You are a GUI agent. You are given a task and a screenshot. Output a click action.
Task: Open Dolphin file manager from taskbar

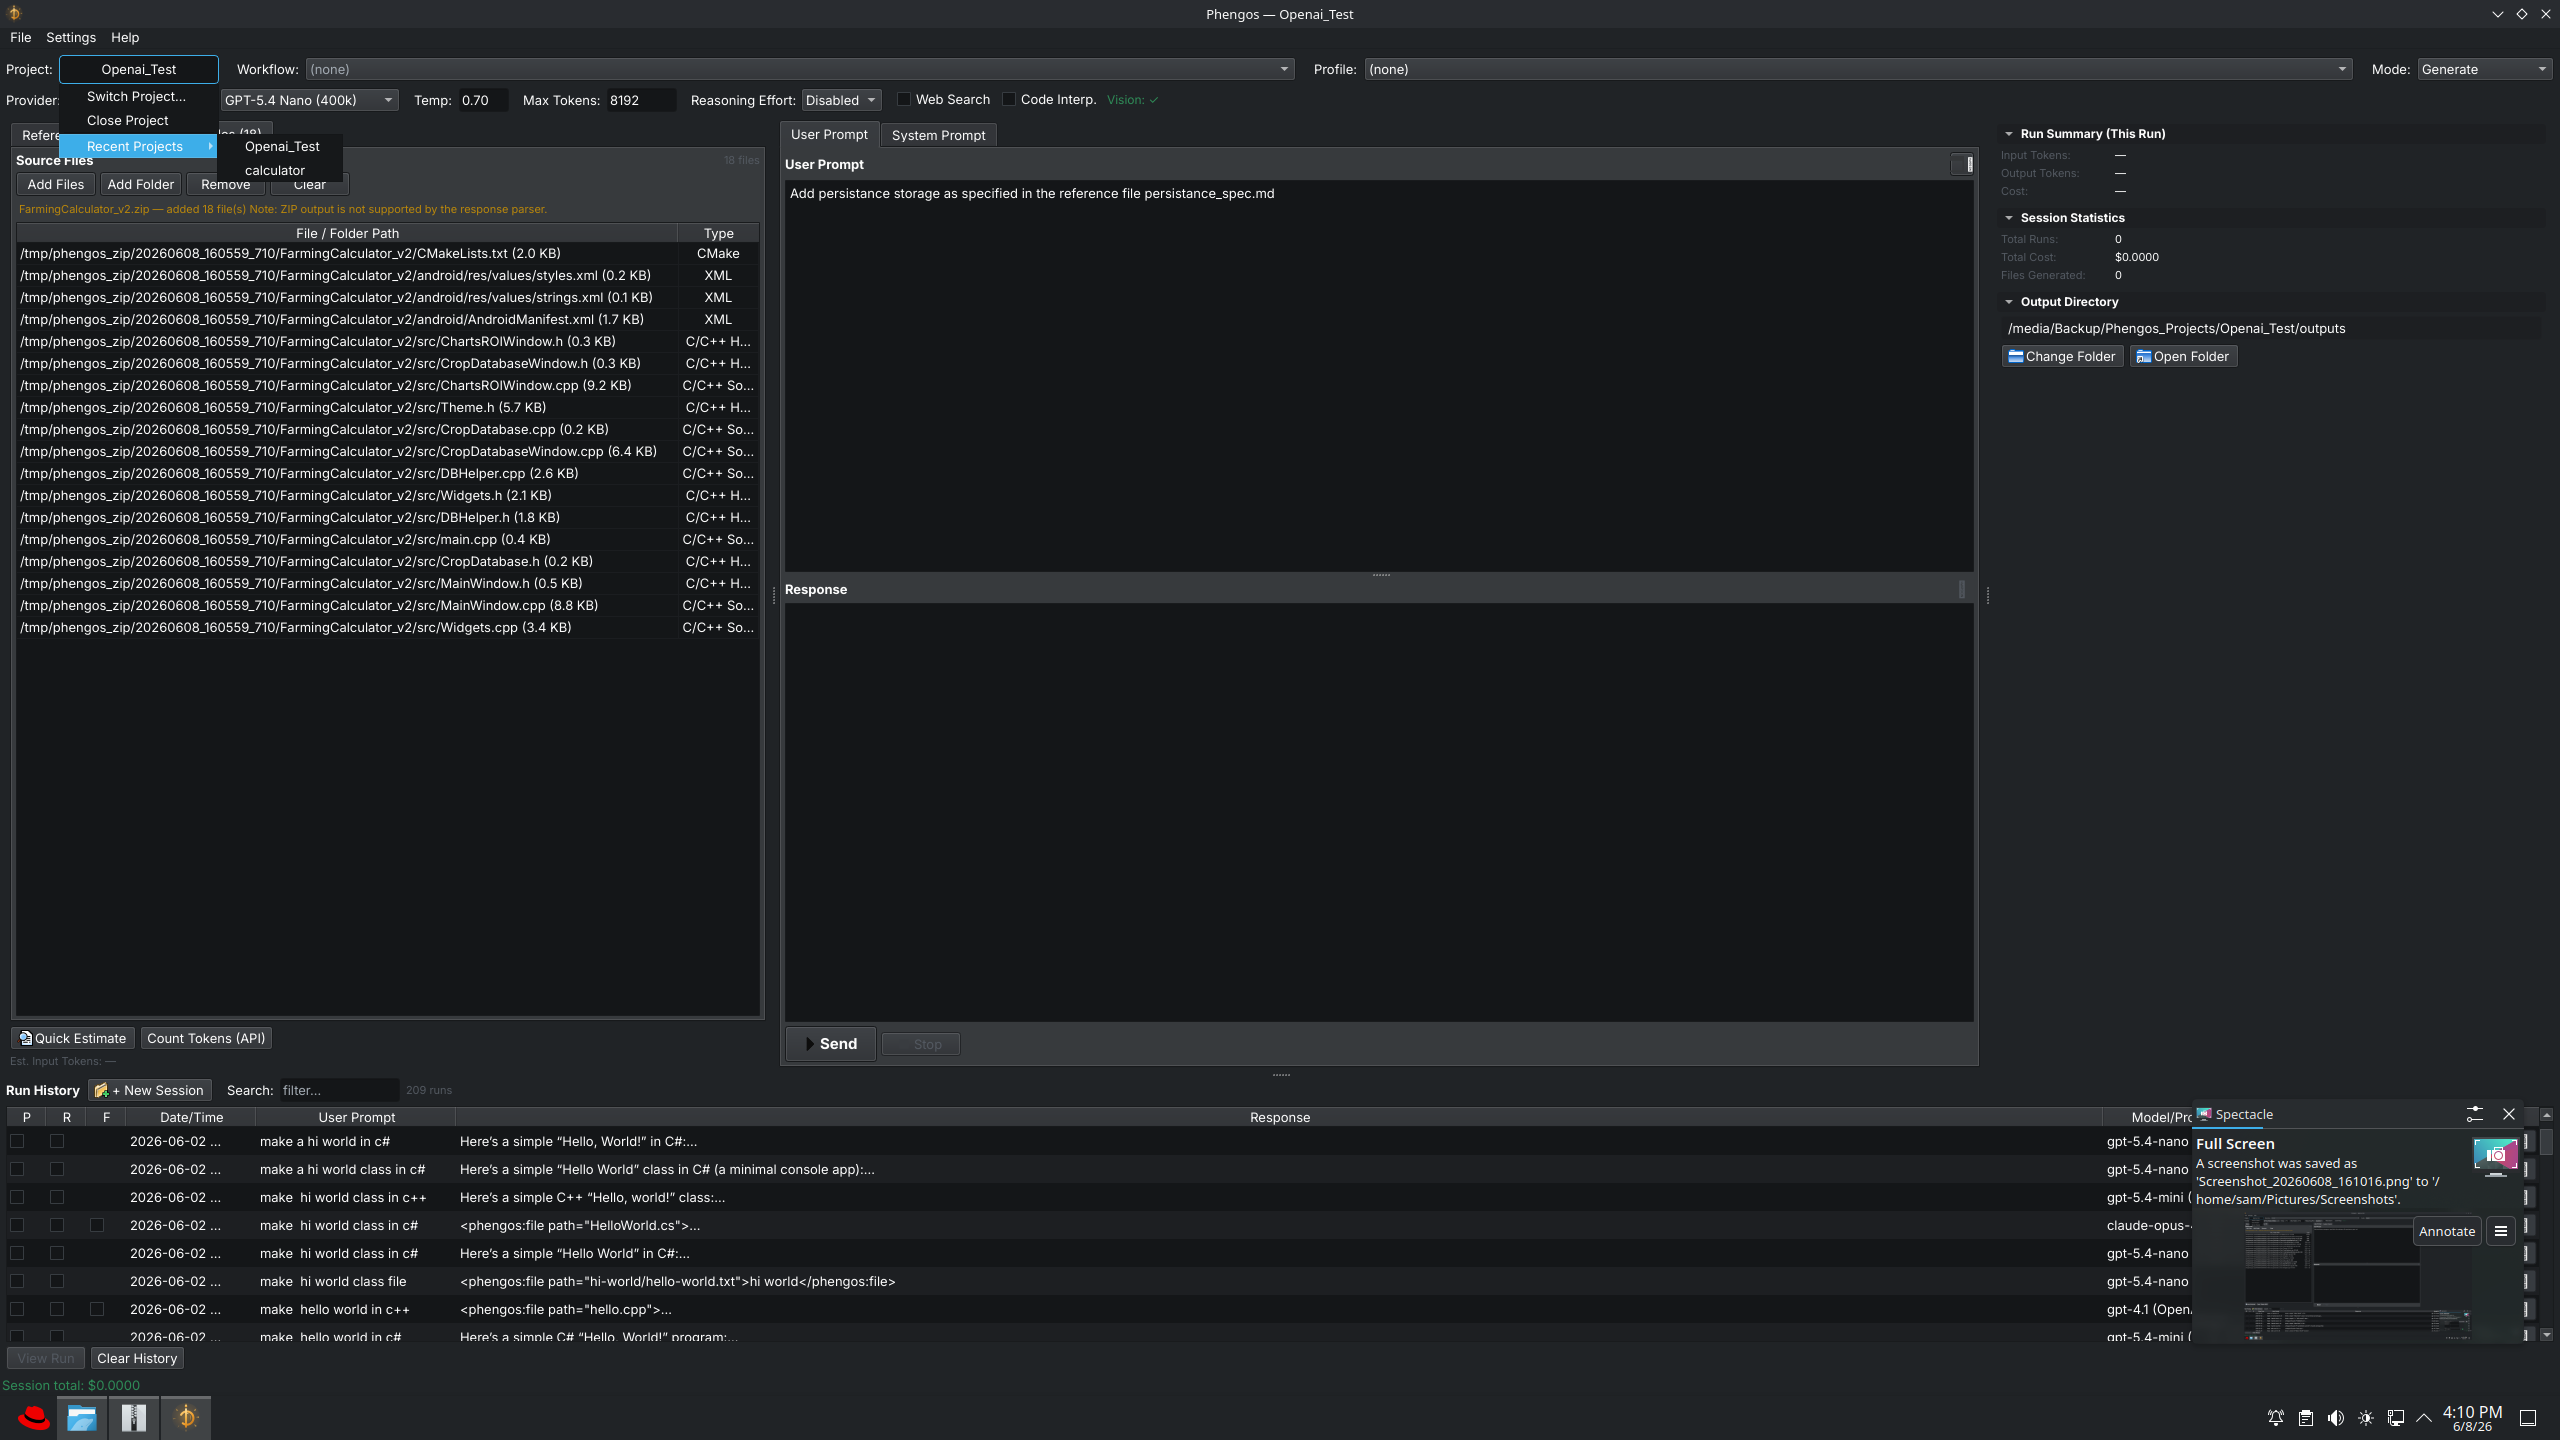82,1417
